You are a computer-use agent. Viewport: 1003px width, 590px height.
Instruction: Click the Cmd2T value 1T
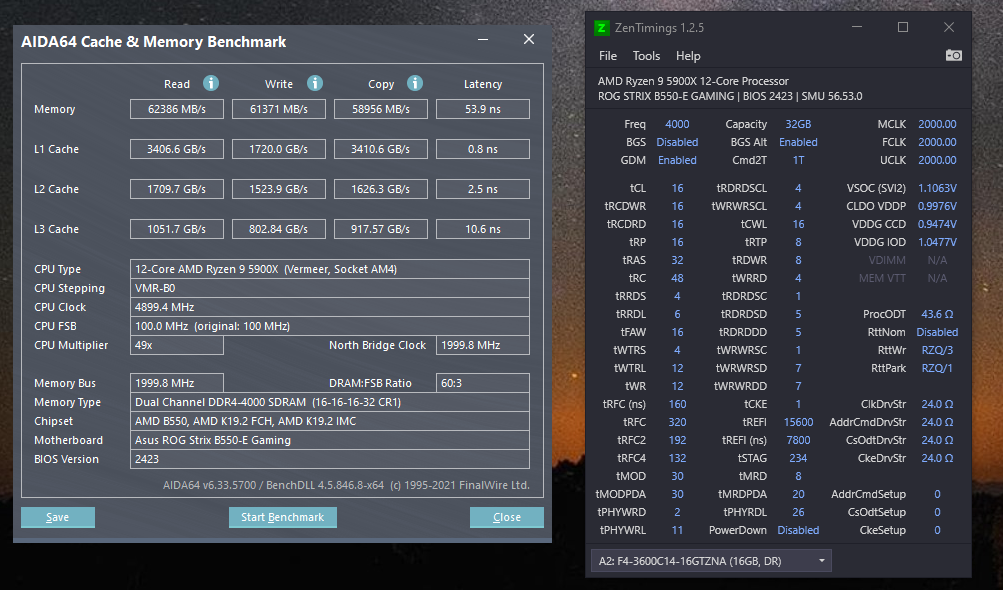tap(798, 160)
